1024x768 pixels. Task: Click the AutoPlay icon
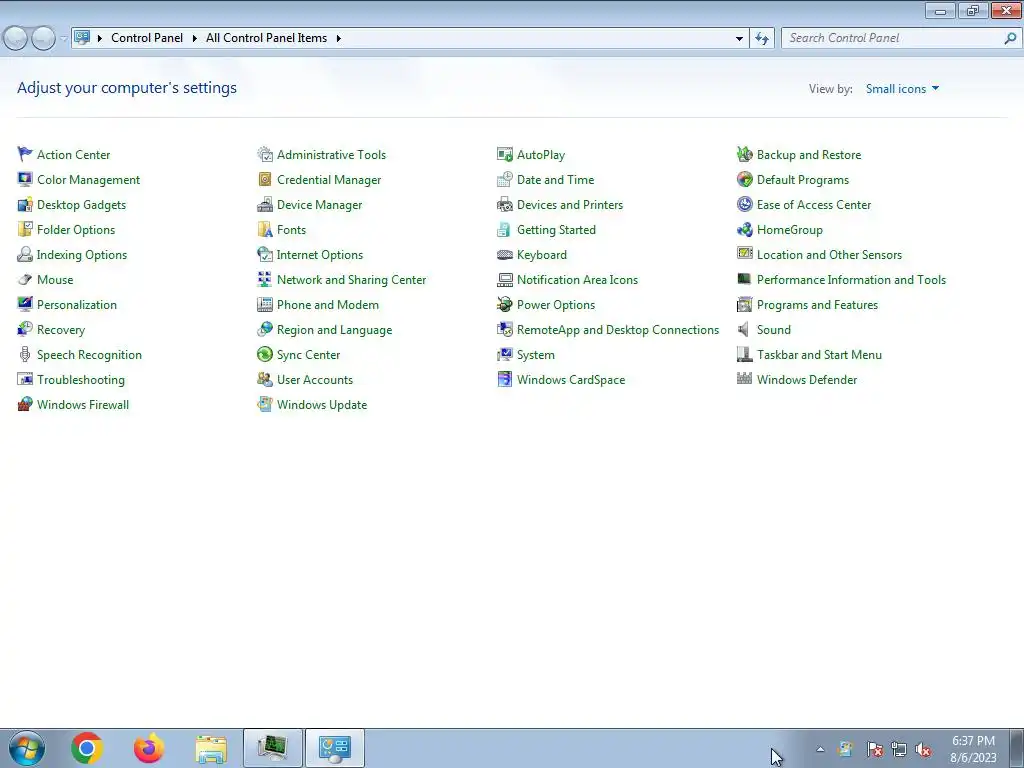[505, 154]
